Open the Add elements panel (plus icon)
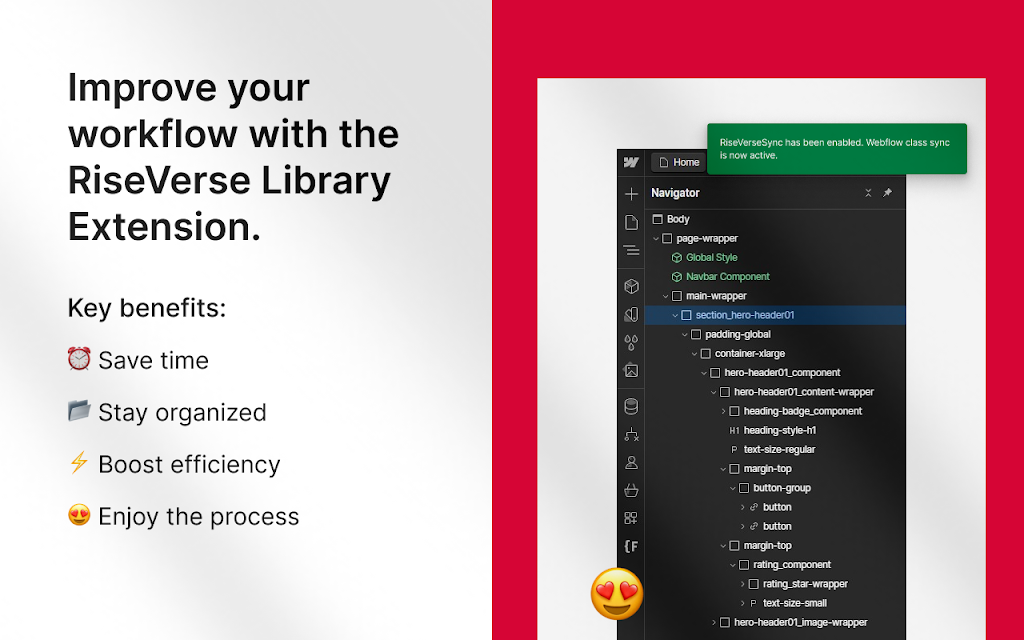This screenshot has width=1024, height=640. click(631, 194)
